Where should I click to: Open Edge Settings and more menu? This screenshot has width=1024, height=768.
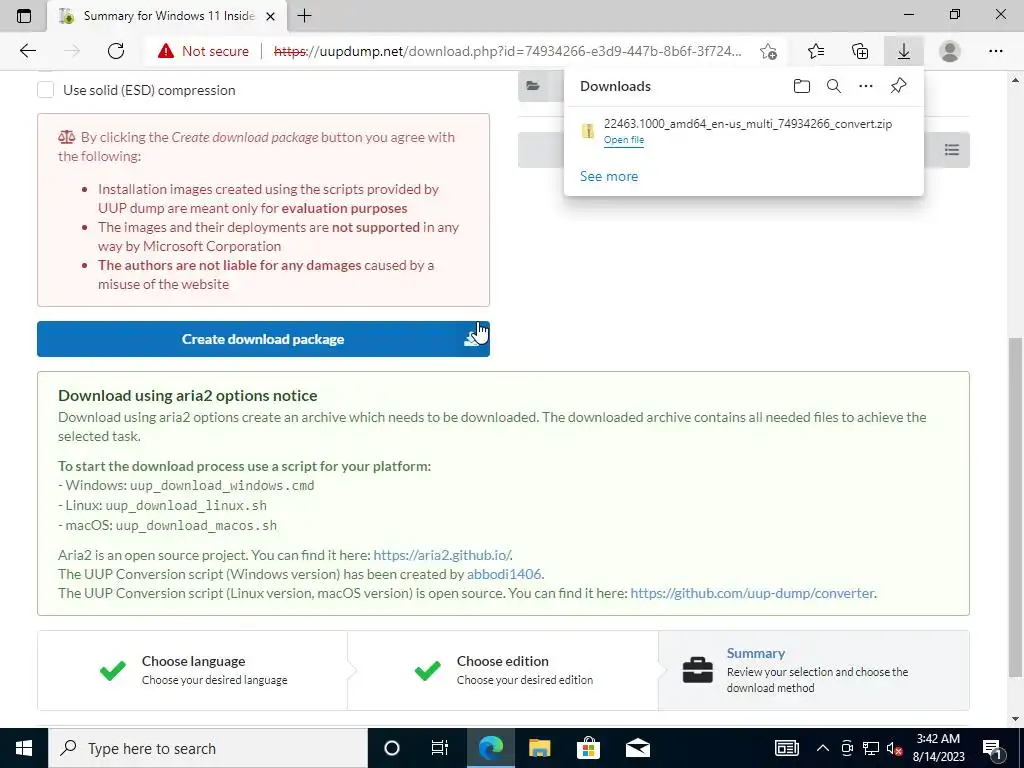pos(995,51)
